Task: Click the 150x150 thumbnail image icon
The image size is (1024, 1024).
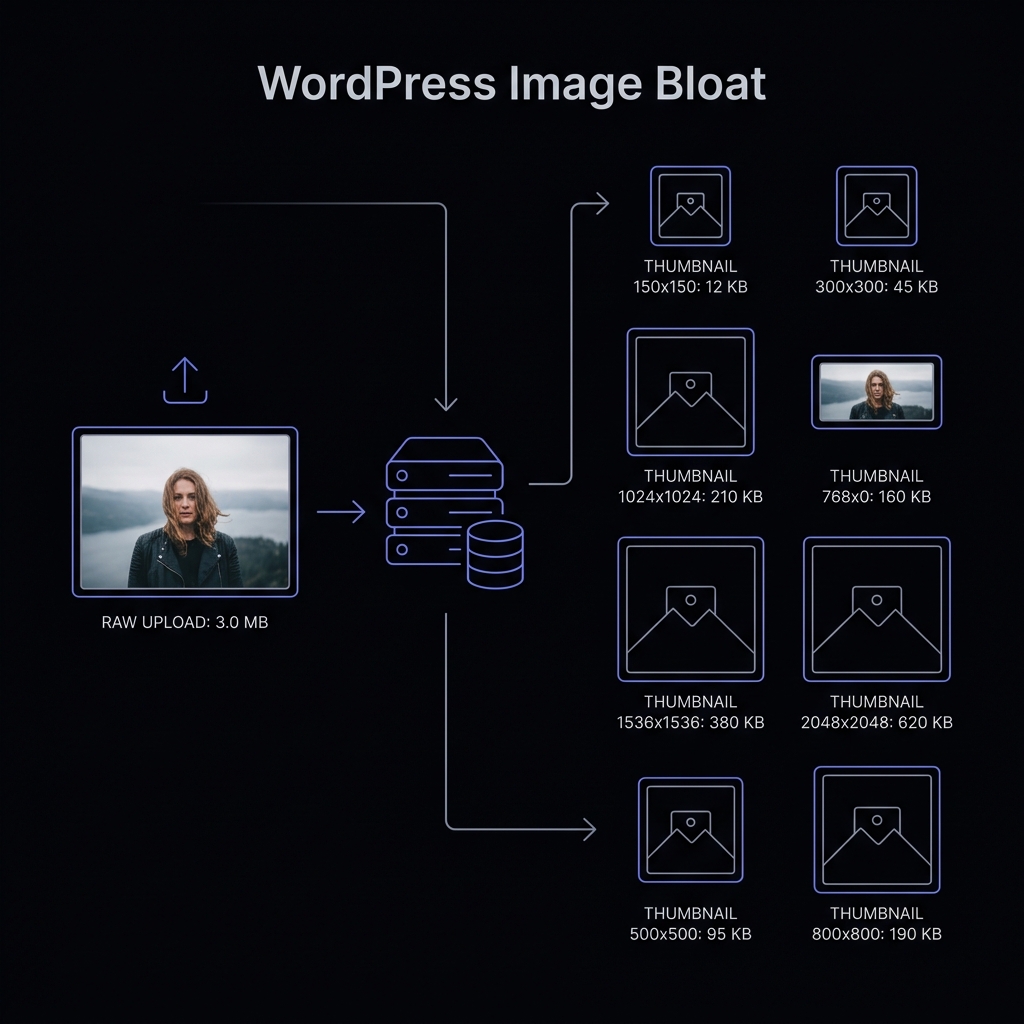Action: click(x=690, y=206)
